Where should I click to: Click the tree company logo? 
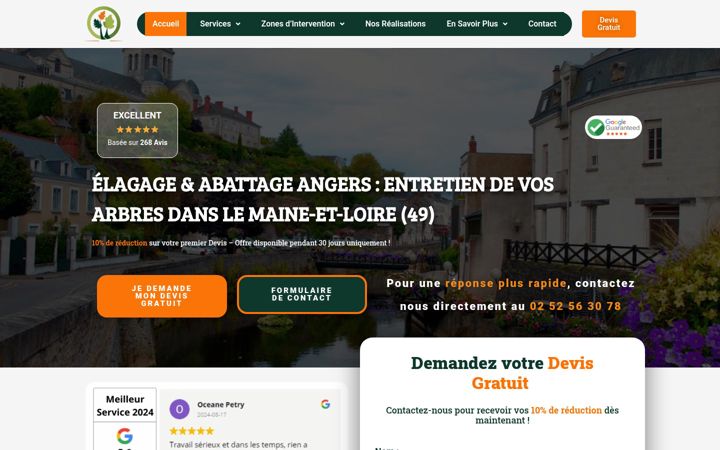pyautogui.click(x=104, y=23)
